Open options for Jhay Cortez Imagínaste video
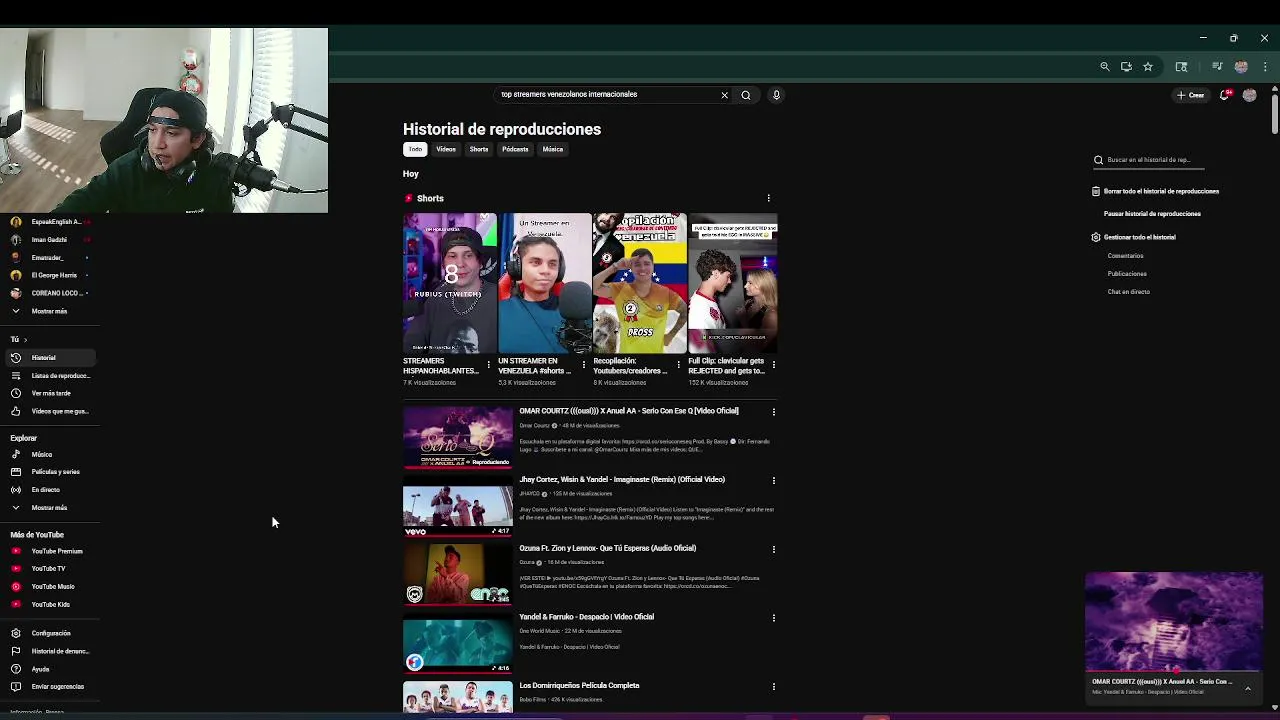The image size is (1280, 720). (773, 481)
